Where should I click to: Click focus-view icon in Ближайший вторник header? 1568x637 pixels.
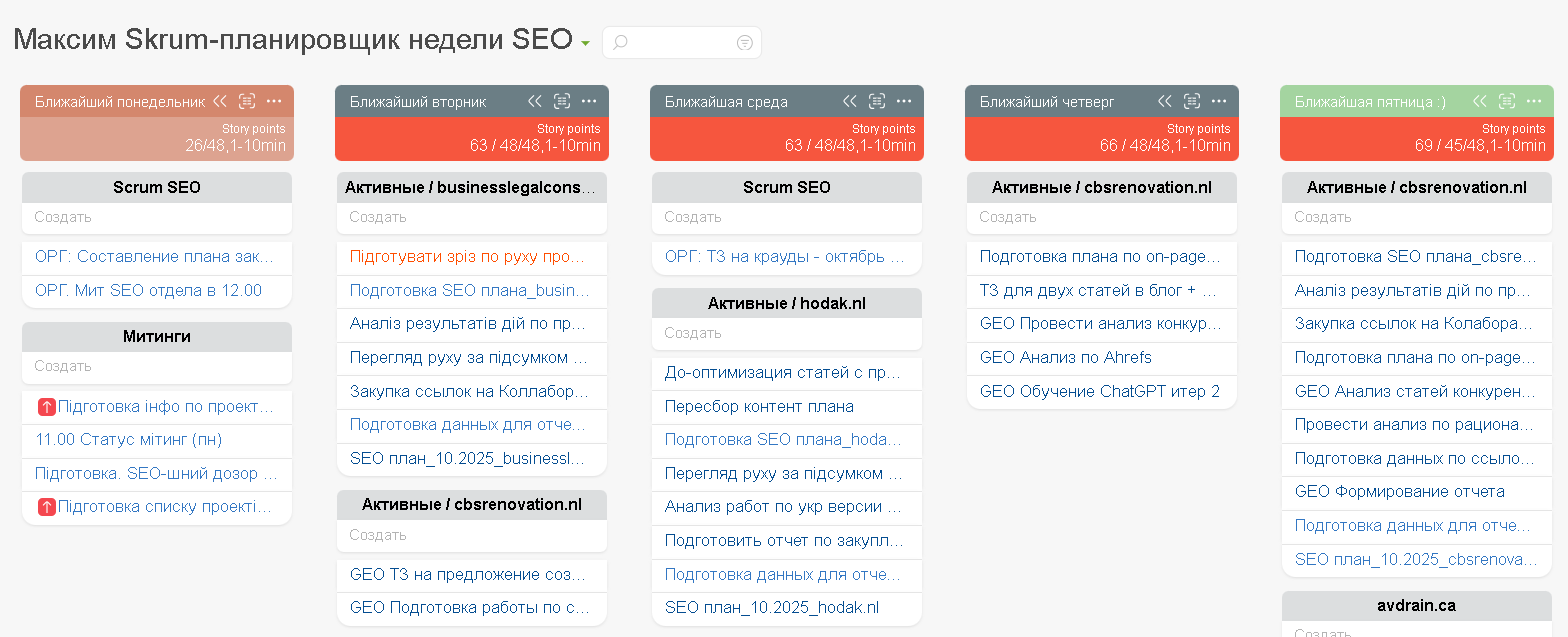(562, 101)
